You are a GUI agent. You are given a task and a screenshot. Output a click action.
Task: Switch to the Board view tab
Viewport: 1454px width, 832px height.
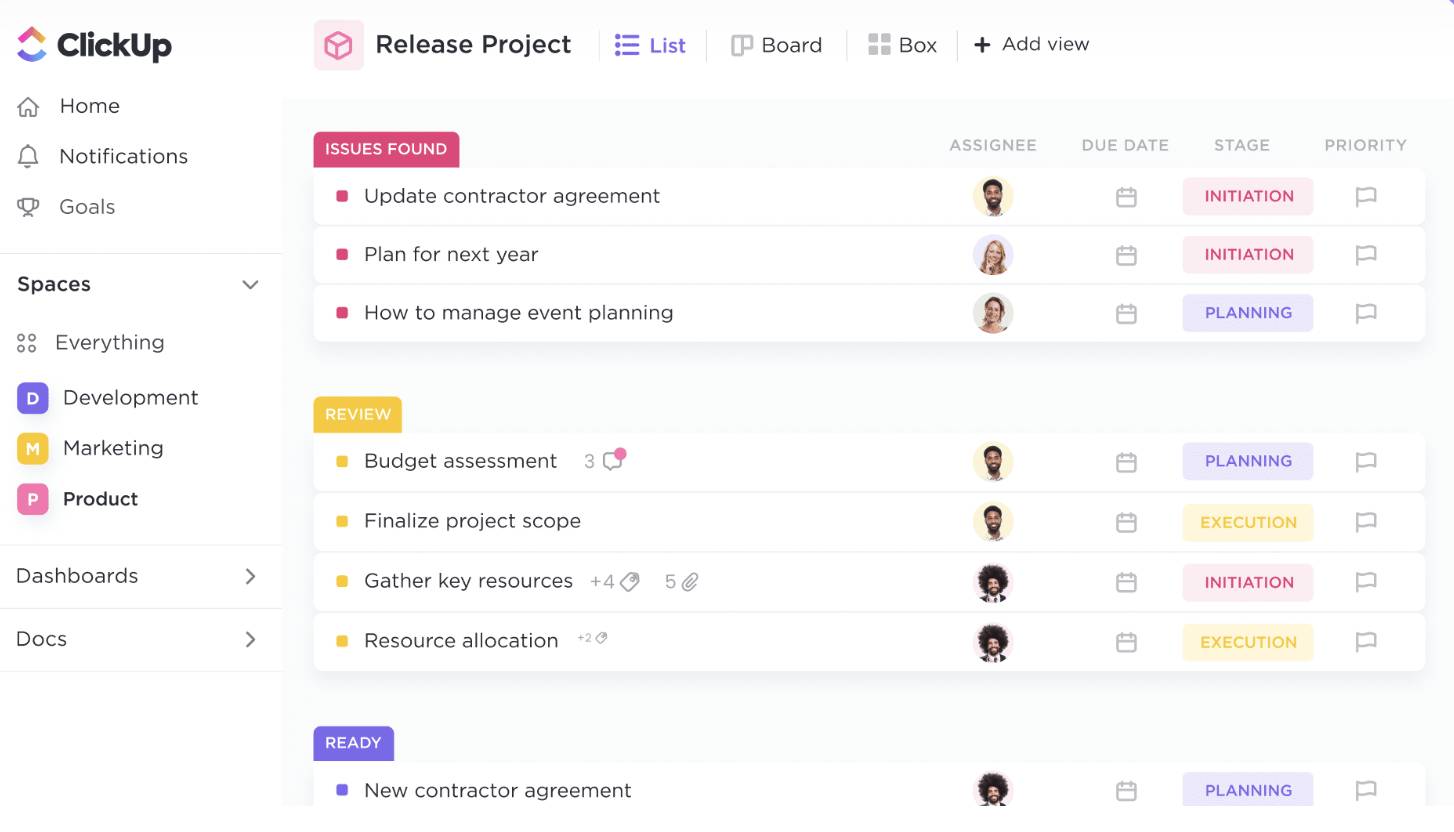776,45
